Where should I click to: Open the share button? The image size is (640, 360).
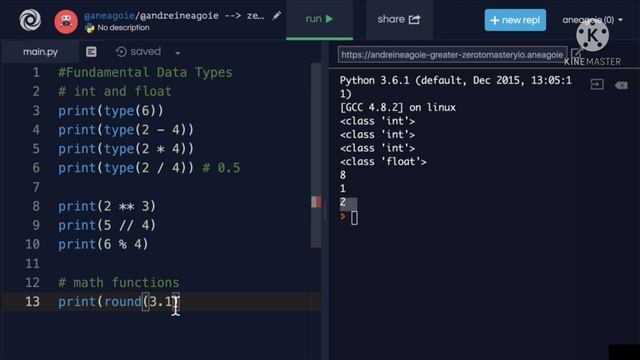point(399,19)
